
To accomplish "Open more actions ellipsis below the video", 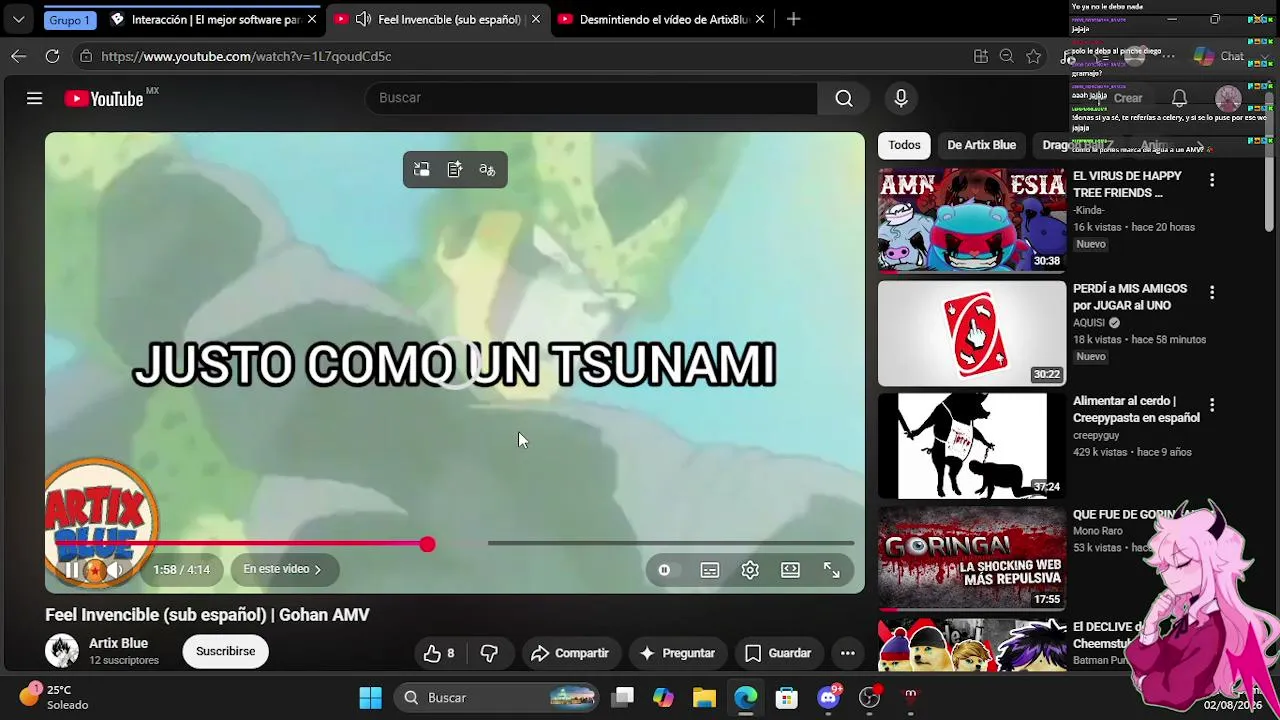I will pyautogui.click(x=847, y=653).
